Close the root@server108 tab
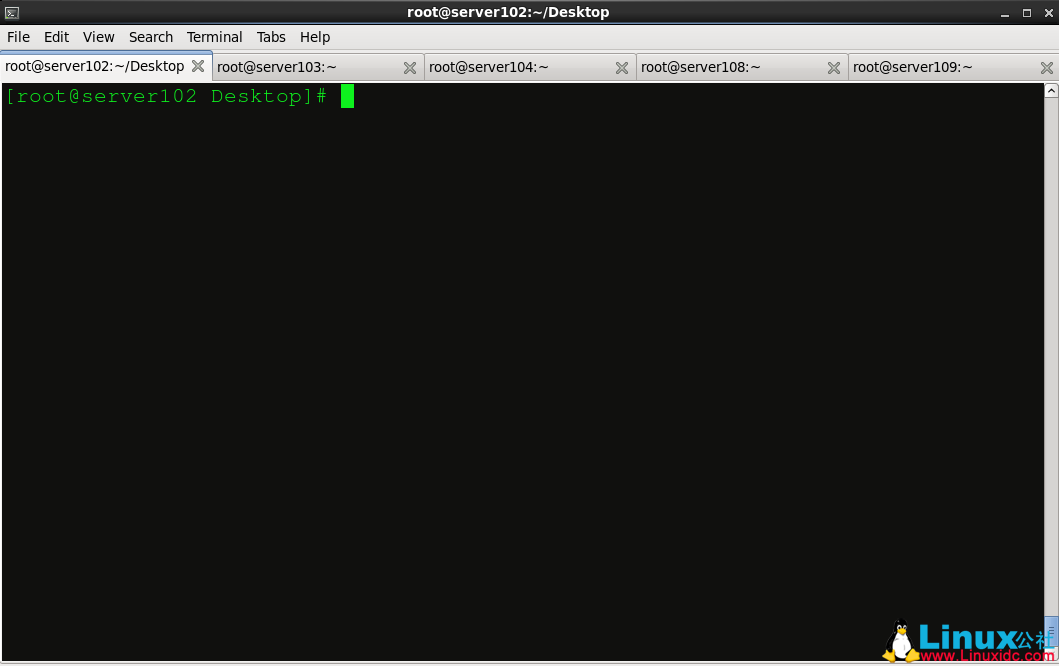 click(x=834, y=68)
